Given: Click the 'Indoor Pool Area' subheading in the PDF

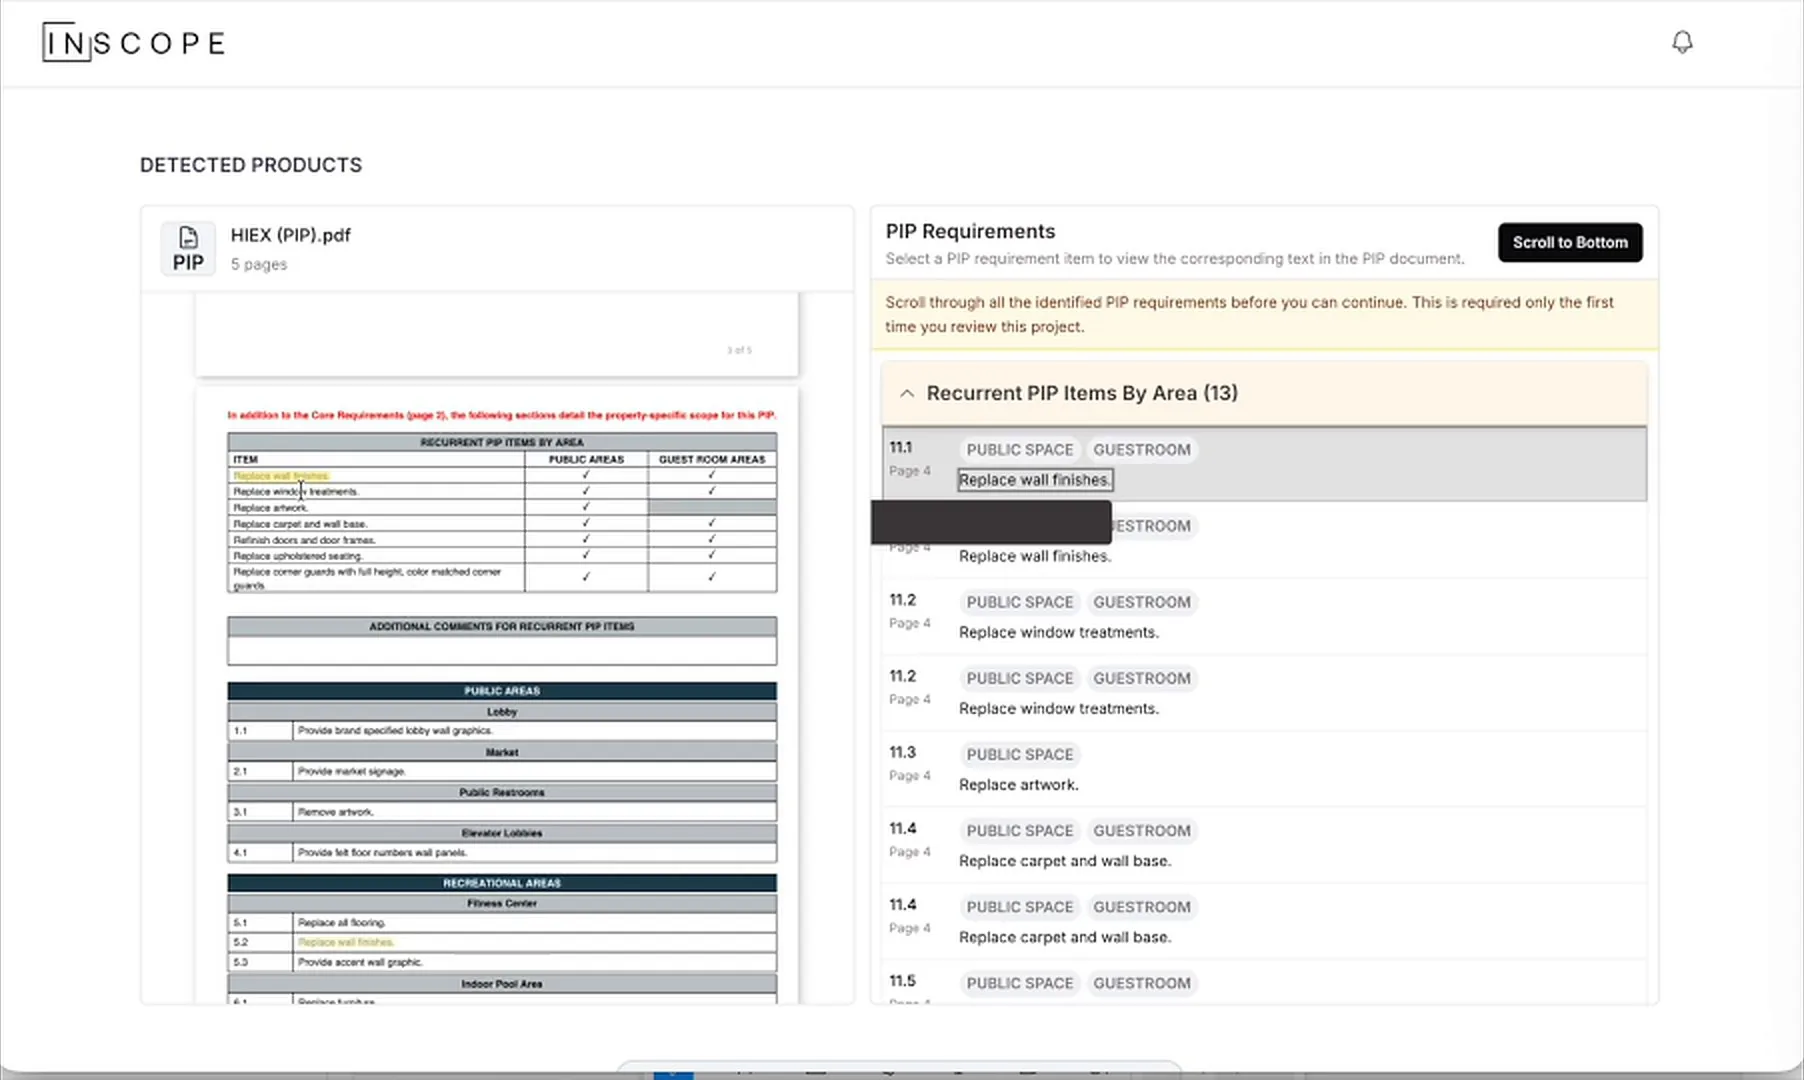Looking at the screenshot, I should (x=502, y=984).
